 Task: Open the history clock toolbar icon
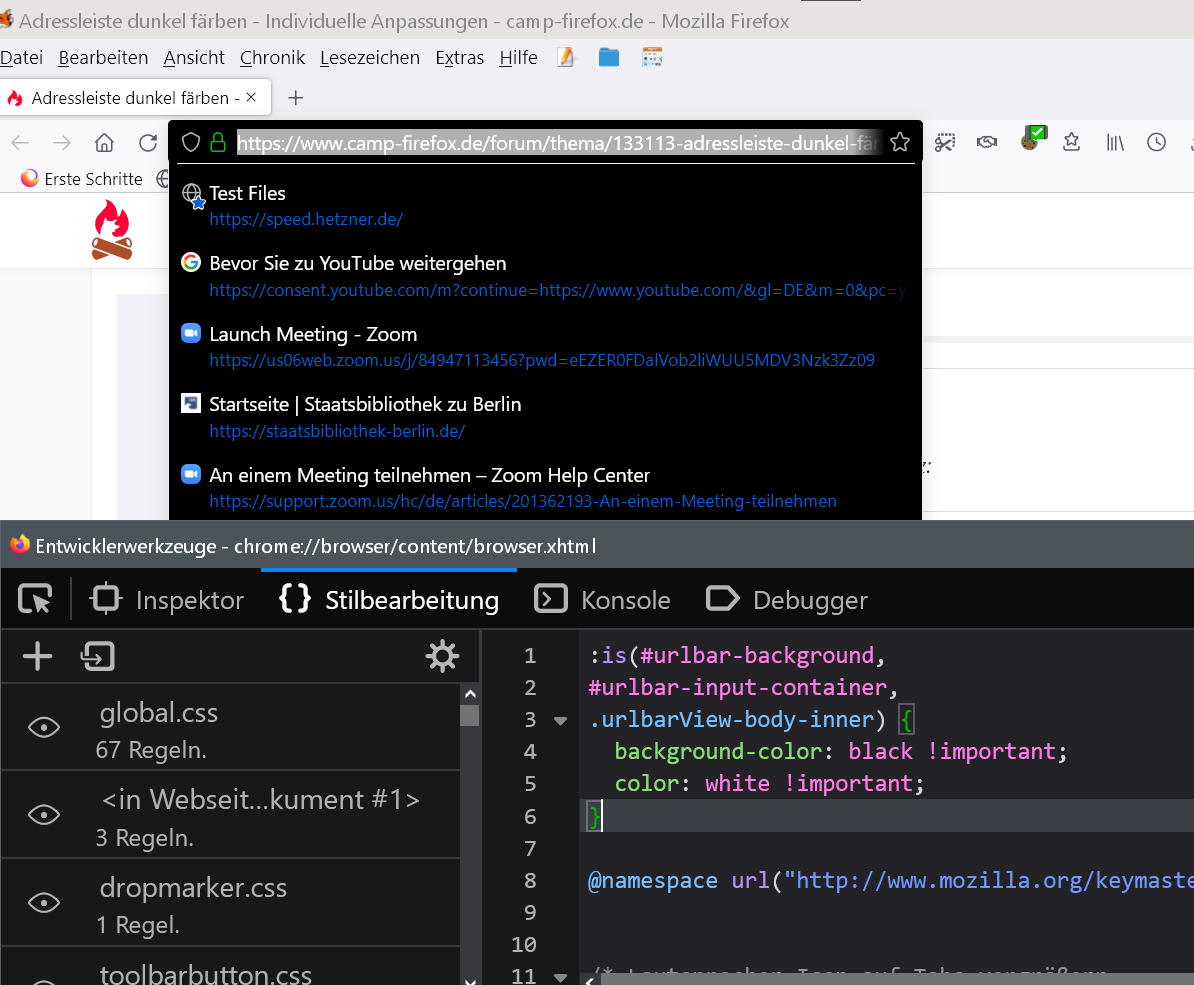pos(1156,143)
